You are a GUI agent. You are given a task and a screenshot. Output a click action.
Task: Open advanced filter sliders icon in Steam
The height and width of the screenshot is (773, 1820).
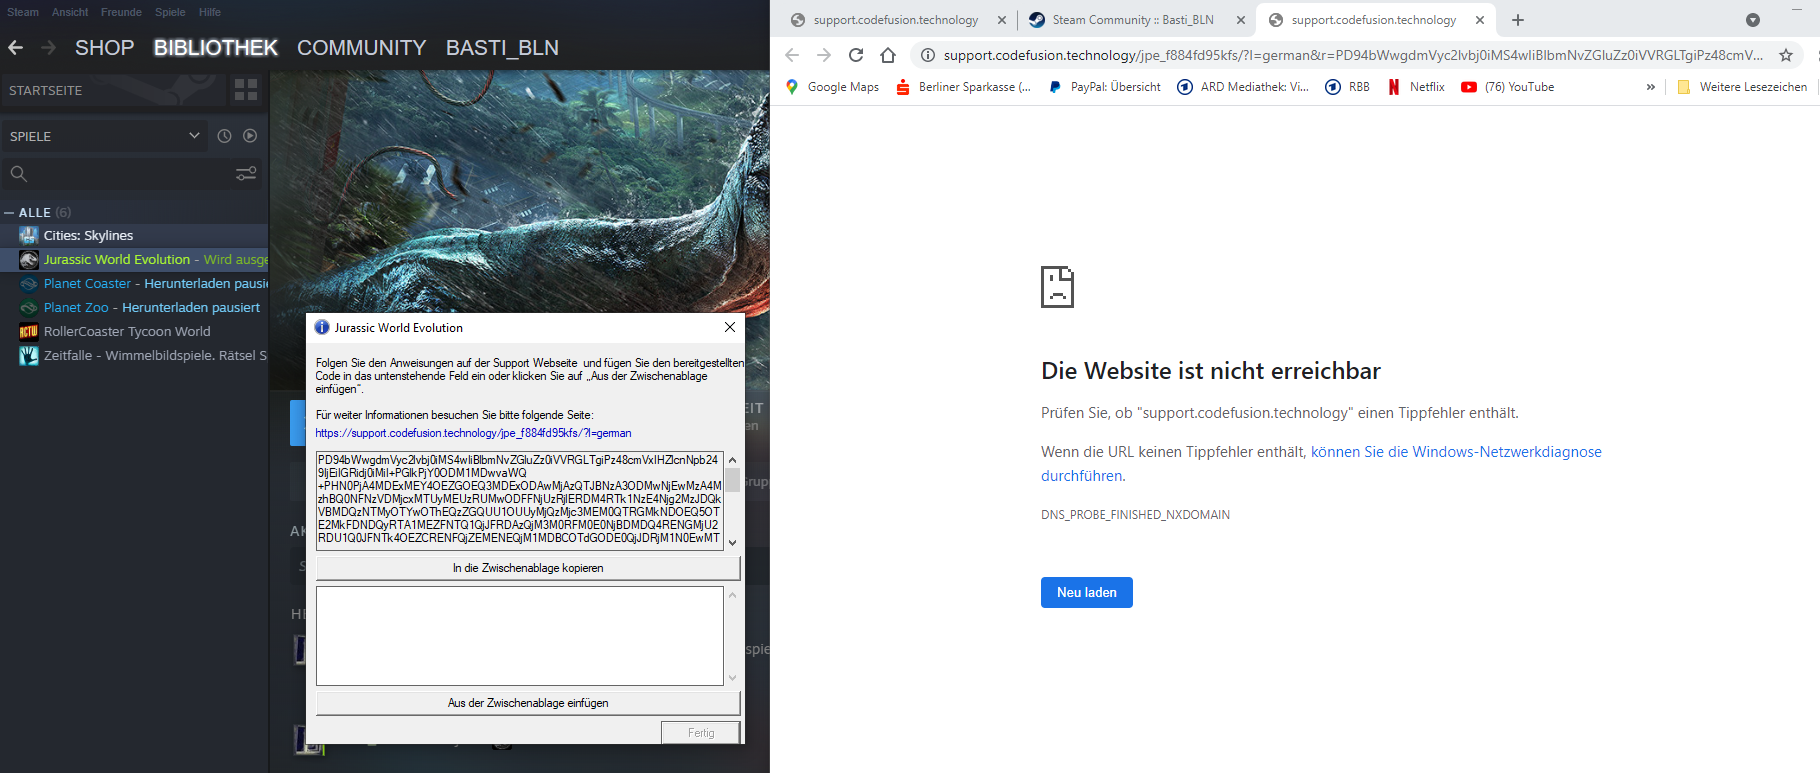coord(246,174)
